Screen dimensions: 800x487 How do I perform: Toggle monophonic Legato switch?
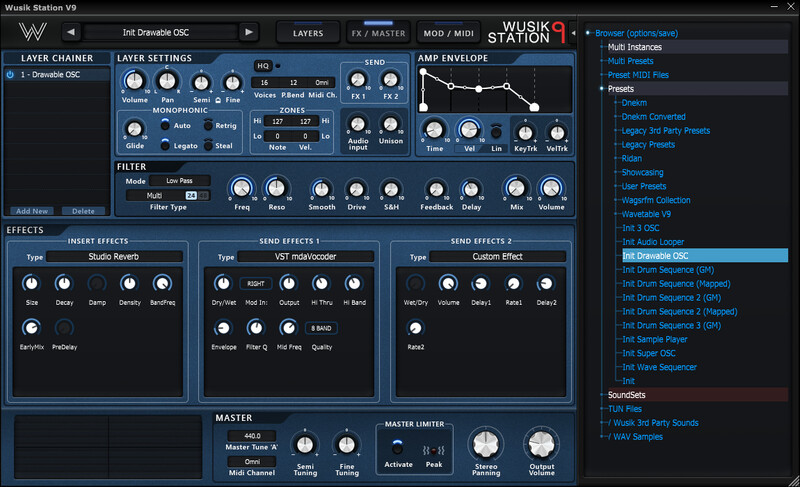tap(165, 145)
